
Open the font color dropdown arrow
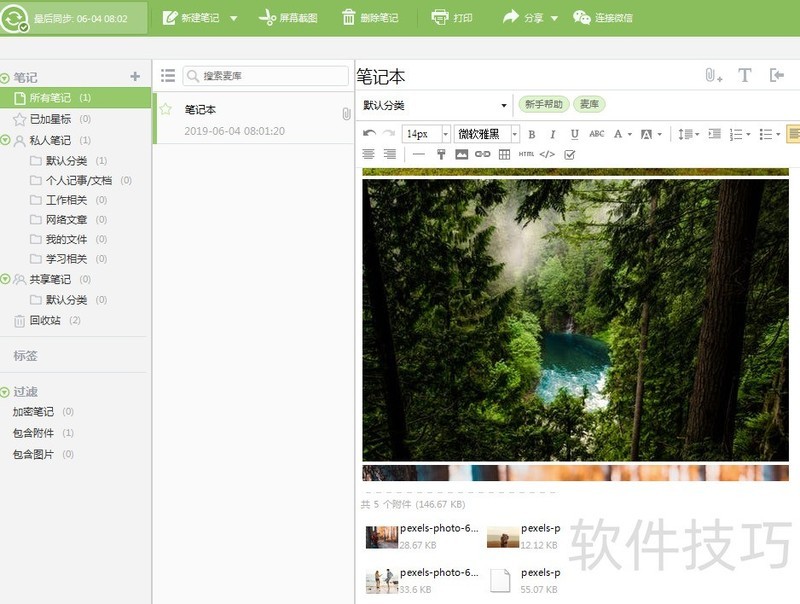630,134
